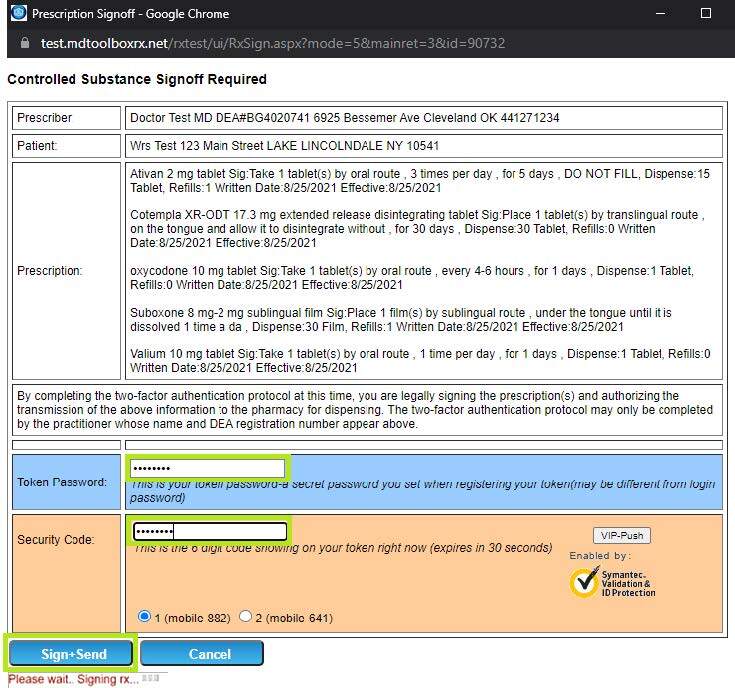
Task: Click the oxycodone 10 mg prescription entry
Action: point(412,277)
